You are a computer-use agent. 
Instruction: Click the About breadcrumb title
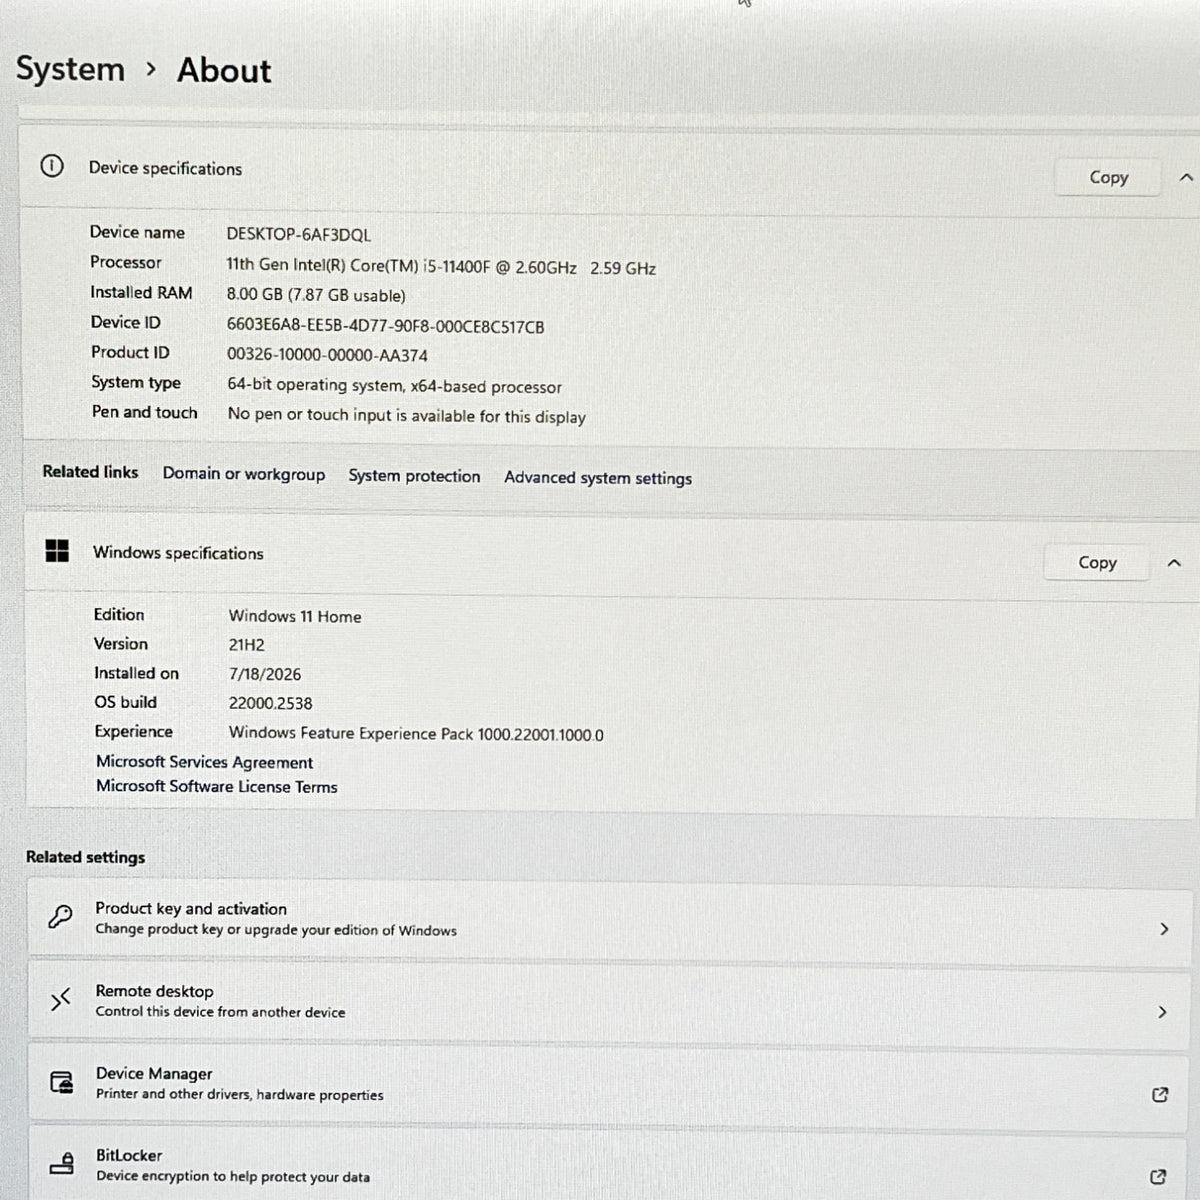(224, 70)
